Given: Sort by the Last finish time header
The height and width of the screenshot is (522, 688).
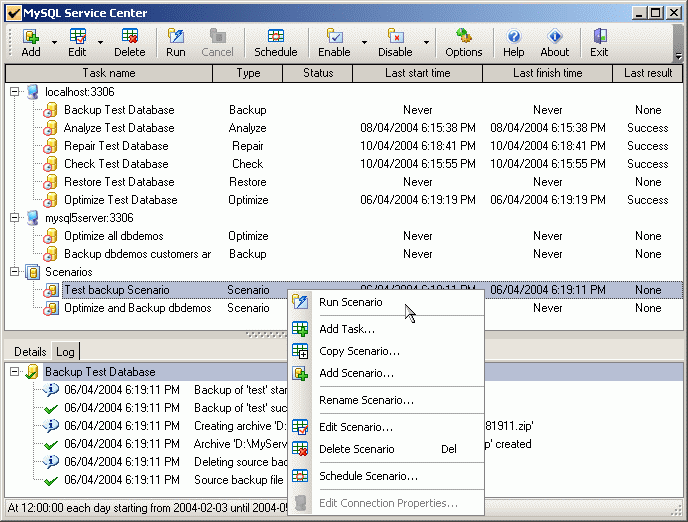Looking at the screenshot, I should click(x=548, y=73).
